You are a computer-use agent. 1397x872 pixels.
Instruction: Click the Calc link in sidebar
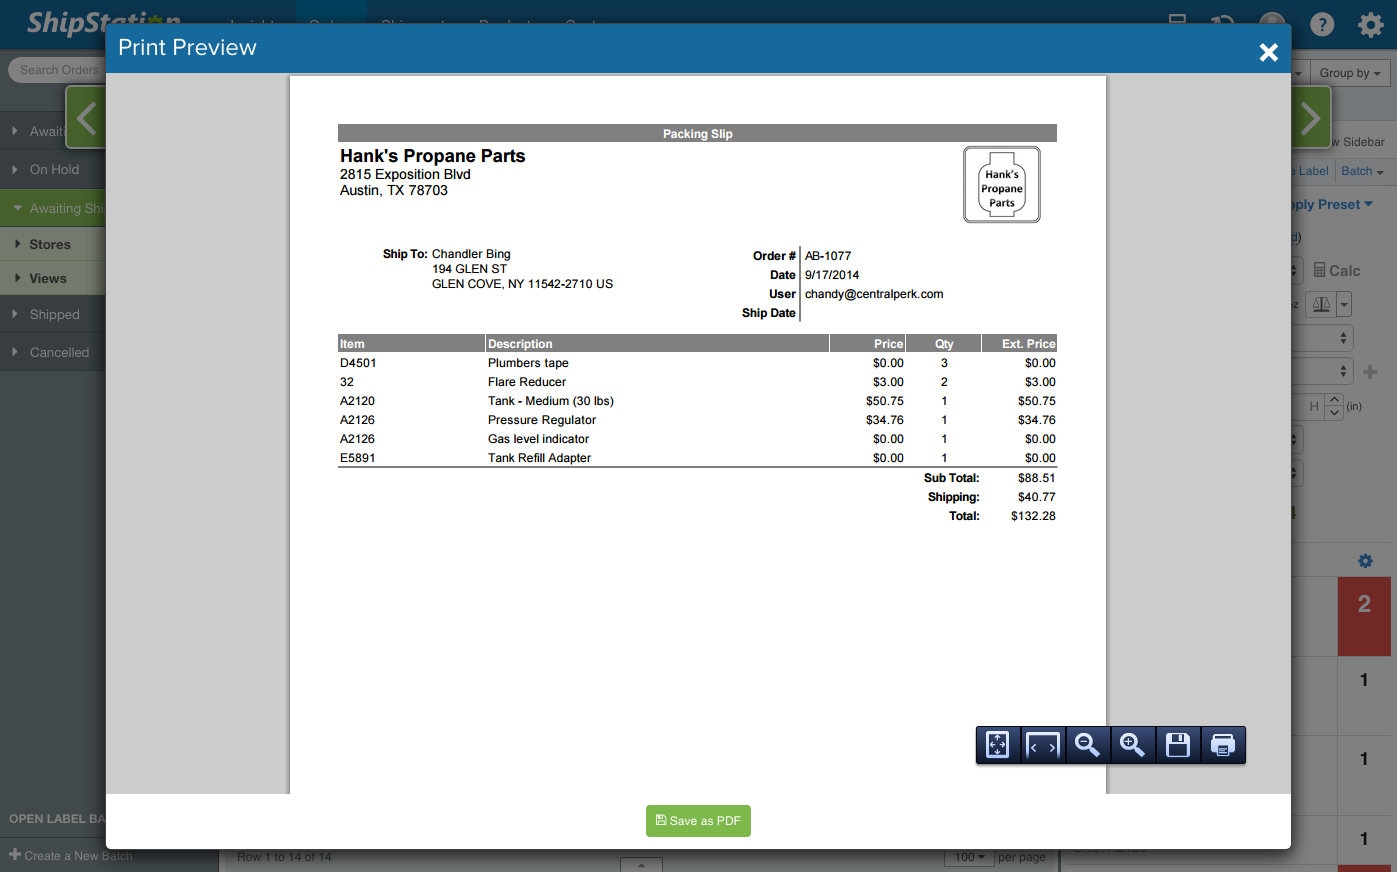tap(1337, 270)
